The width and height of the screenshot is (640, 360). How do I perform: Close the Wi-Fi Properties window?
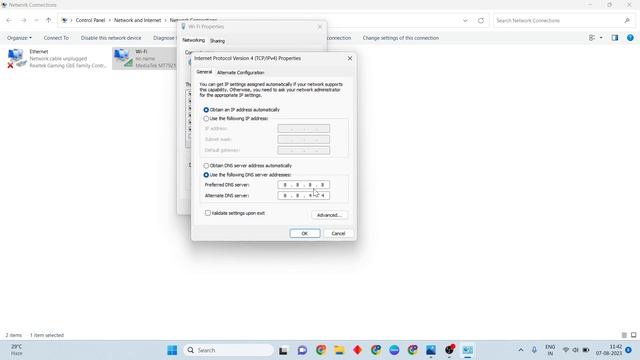pos(320,27)
